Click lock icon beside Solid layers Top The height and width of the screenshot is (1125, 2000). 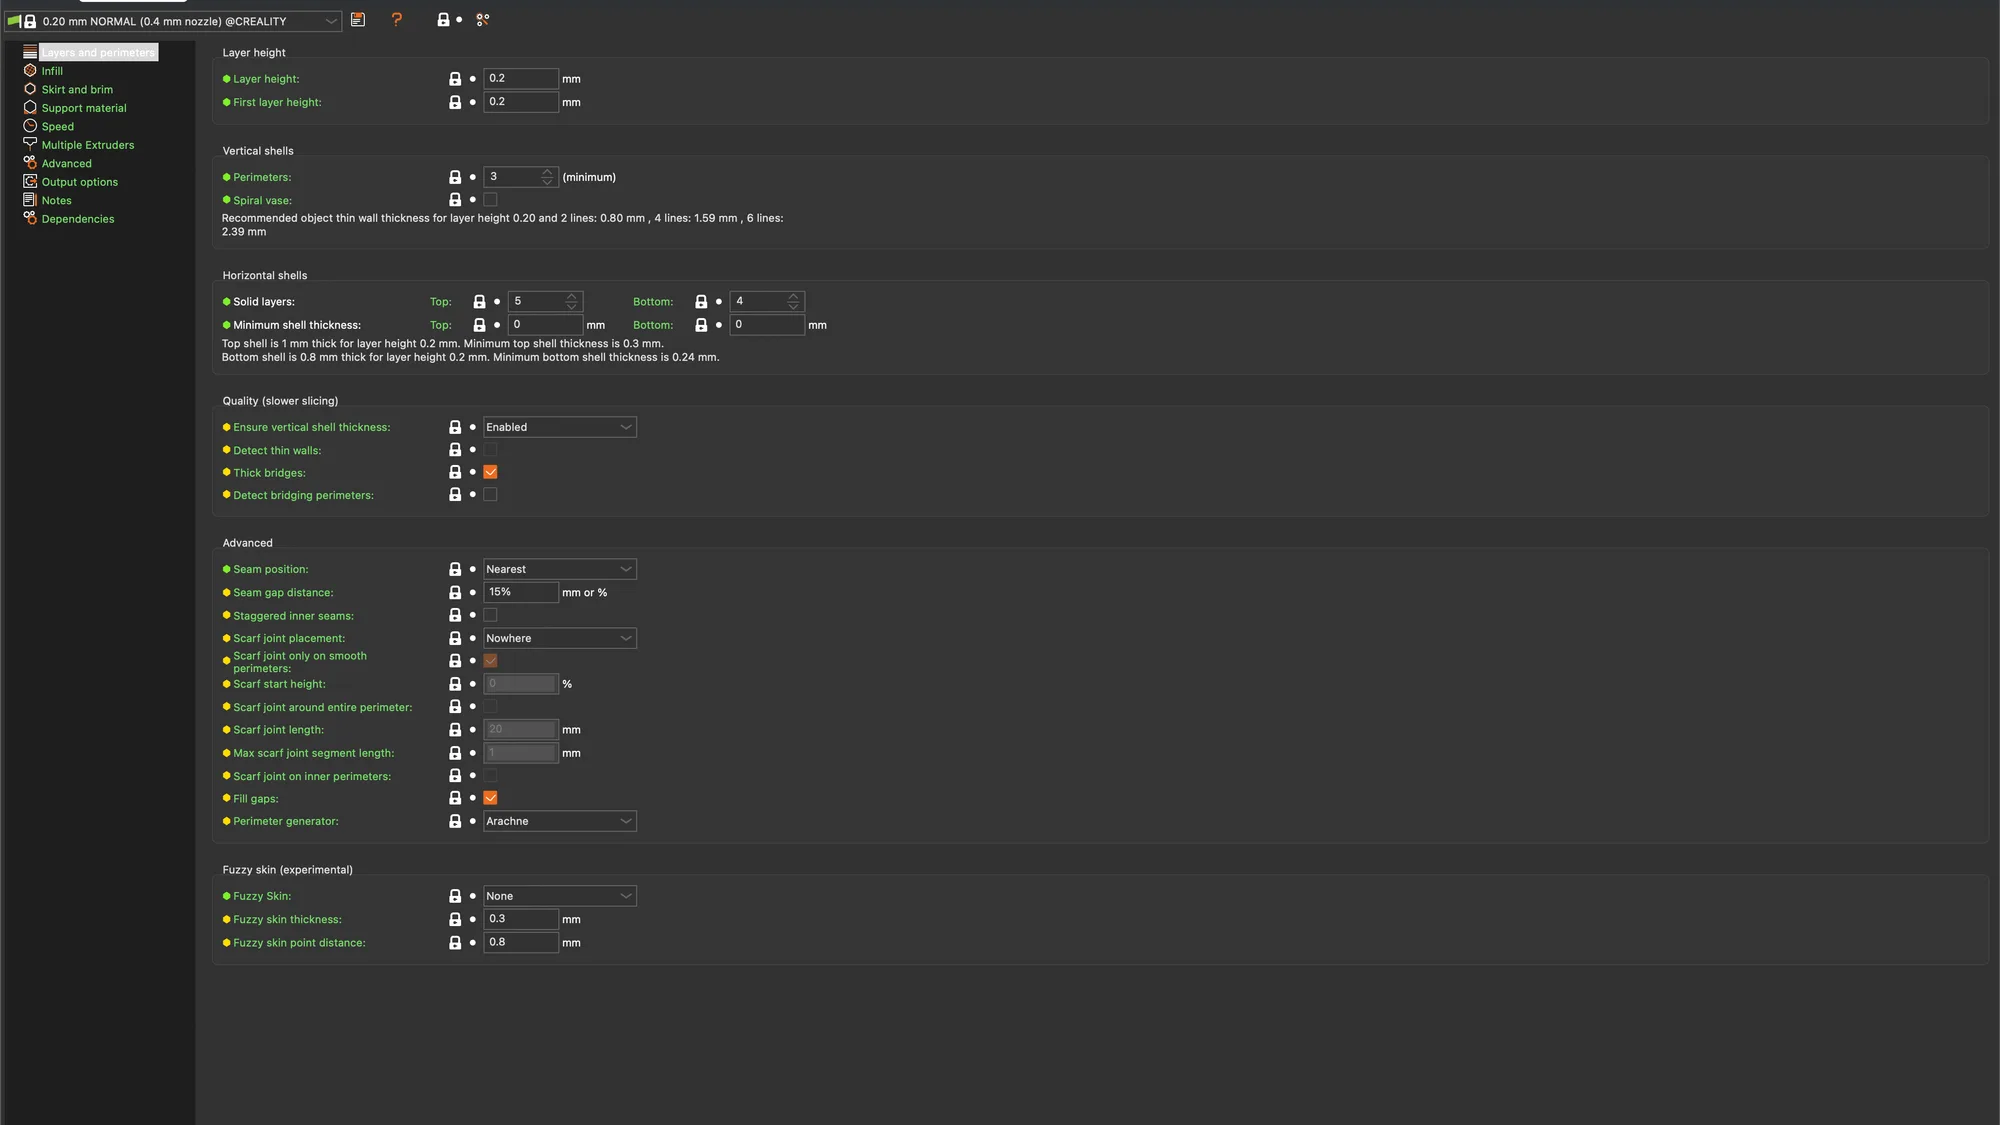click(479, 302)
